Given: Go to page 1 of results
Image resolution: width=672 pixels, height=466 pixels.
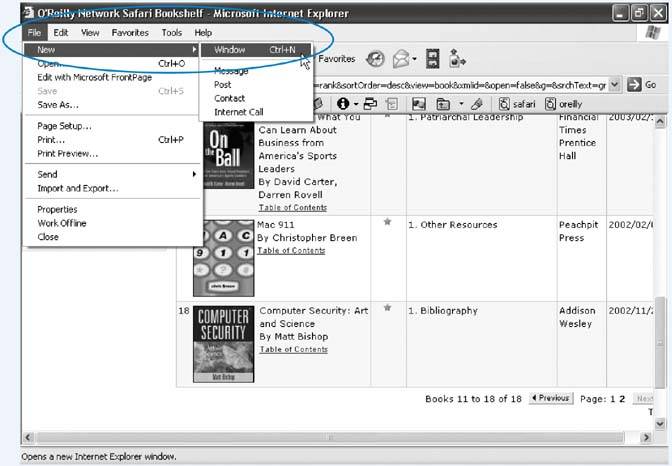Looking at the screenshot, I should click(x=612, y=399).
